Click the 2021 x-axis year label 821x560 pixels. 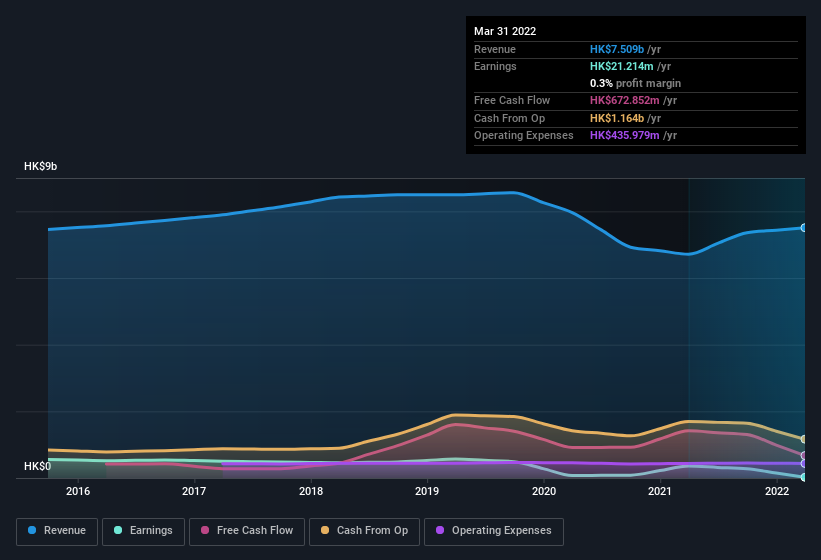click(660, 491)
